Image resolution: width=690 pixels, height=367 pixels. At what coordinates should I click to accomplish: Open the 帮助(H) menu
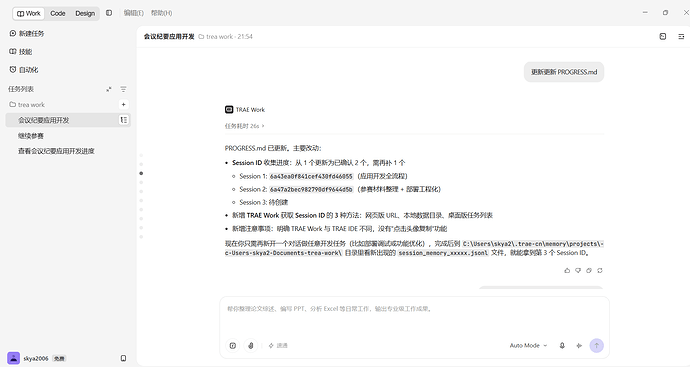(x=161, y=13)
